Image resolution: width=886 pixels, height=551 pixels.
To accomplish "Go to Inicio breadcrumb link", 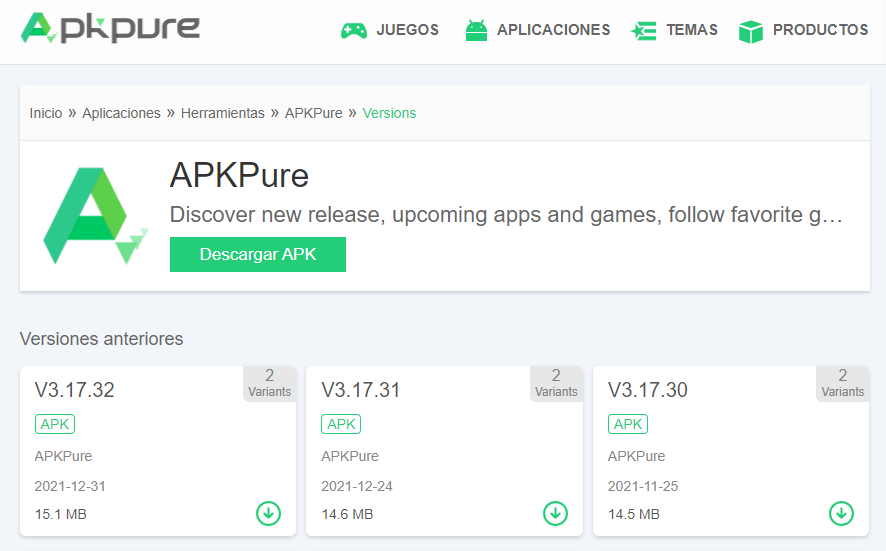I will pos(45,113).
